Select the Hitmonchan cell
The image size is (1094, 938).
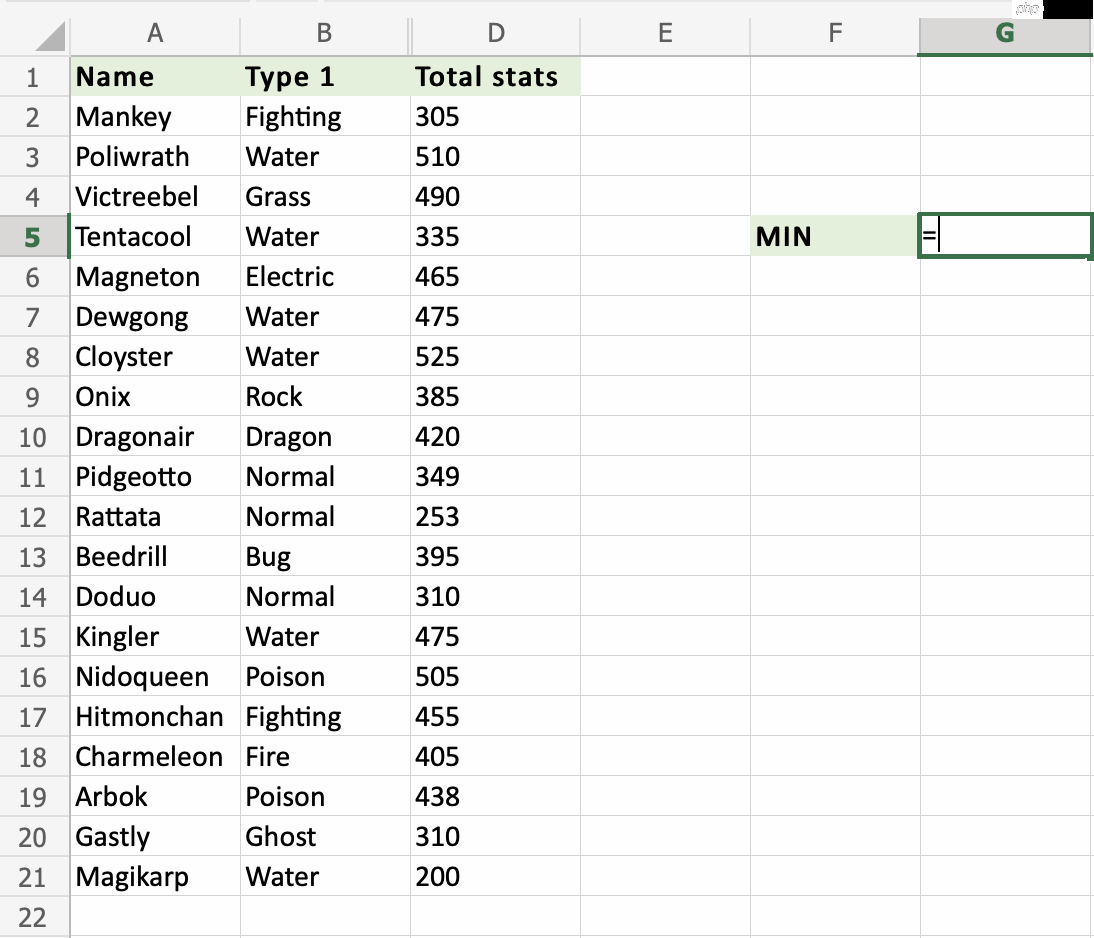tap(155, 717)
